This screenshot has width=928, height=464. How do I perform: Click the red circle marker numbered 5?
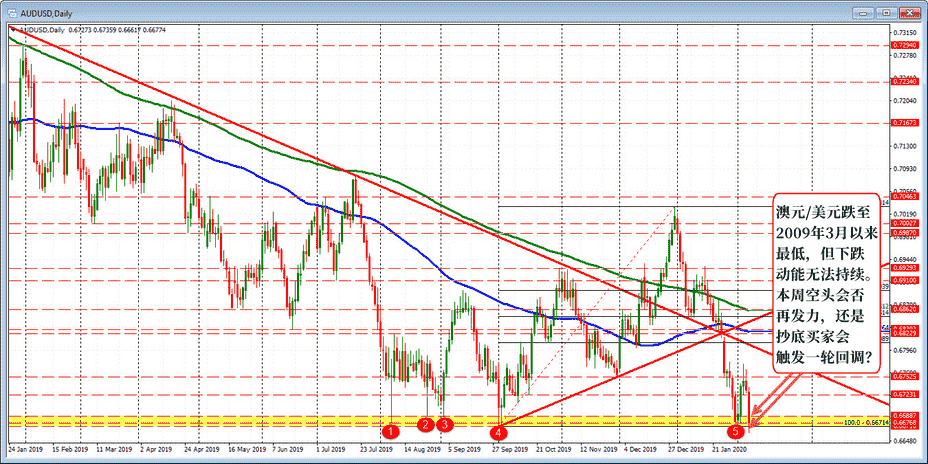pos(737,431)
